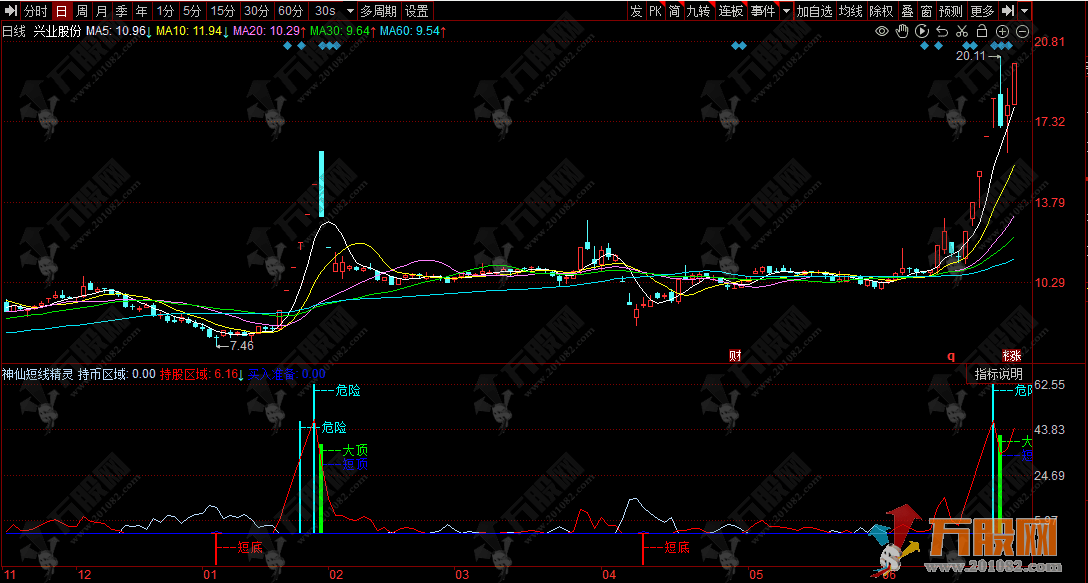This screenshot has height=583, width=1088.
Task: Switch to the 1分 minute chart
Action: tap(165, 11)
